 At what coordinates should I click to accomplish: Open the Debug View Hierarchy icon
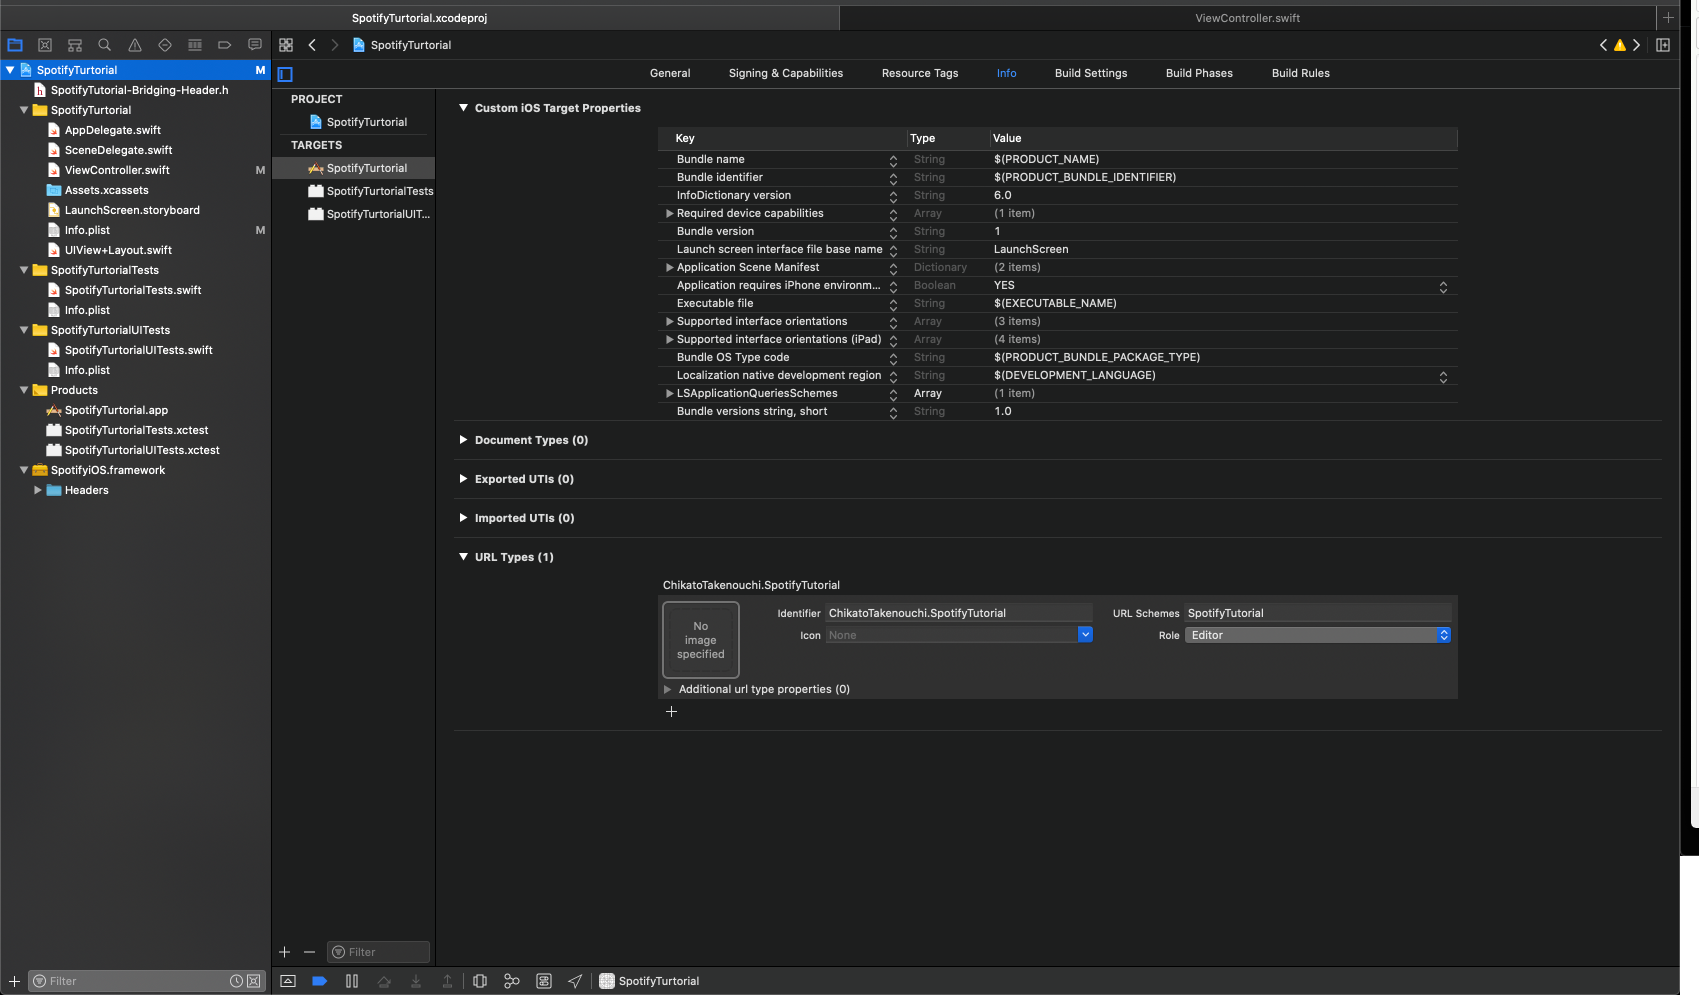tap(480, 981)
